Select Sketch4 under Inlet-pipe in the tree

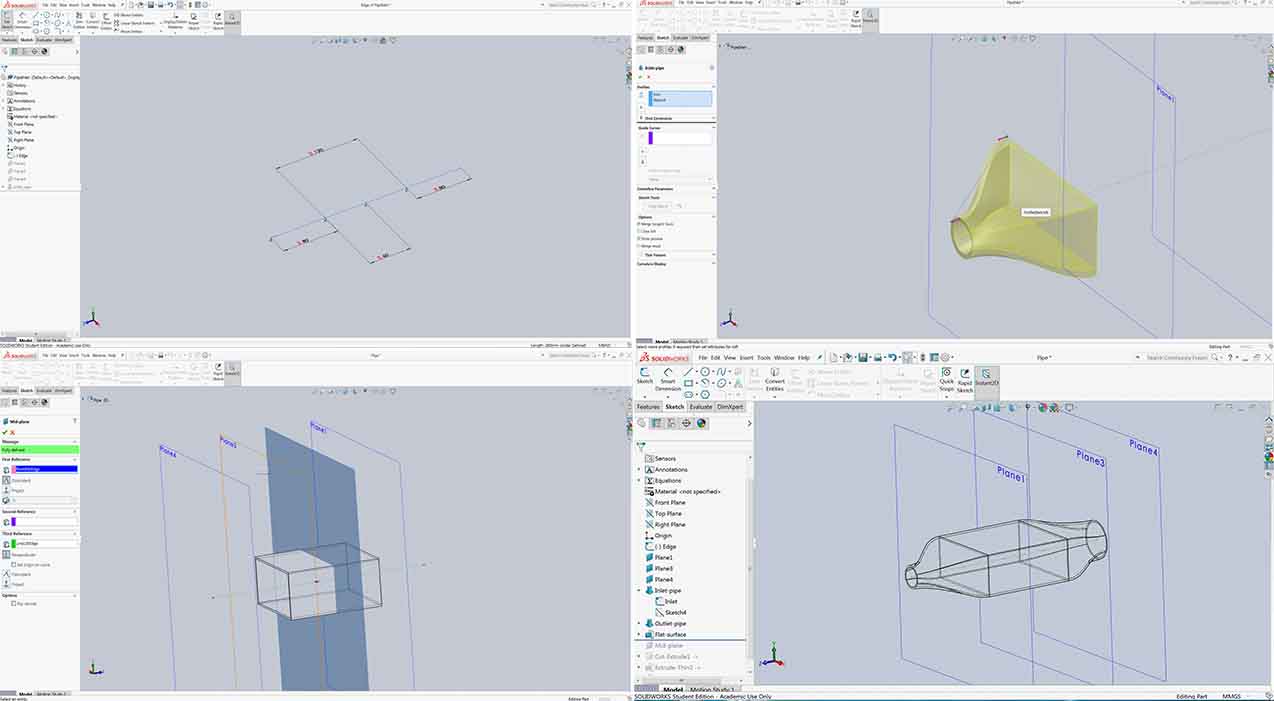(x=675, y=612)
